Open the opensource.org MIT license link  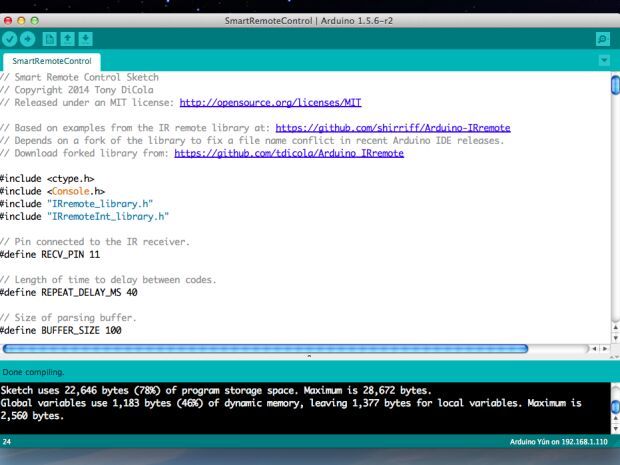click(x=270, y=102)
